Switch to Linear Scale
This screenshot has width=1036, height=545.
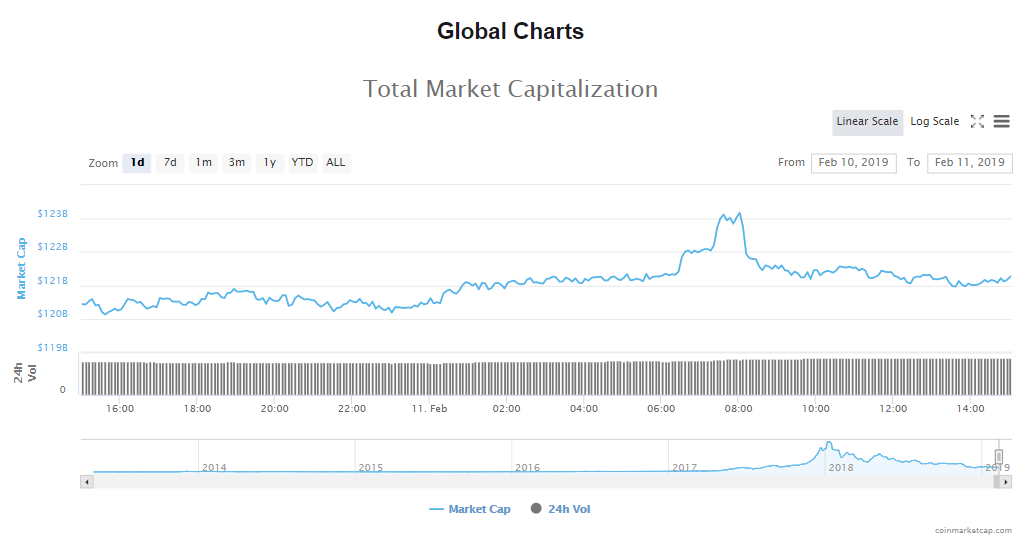(x=867, y=122)
